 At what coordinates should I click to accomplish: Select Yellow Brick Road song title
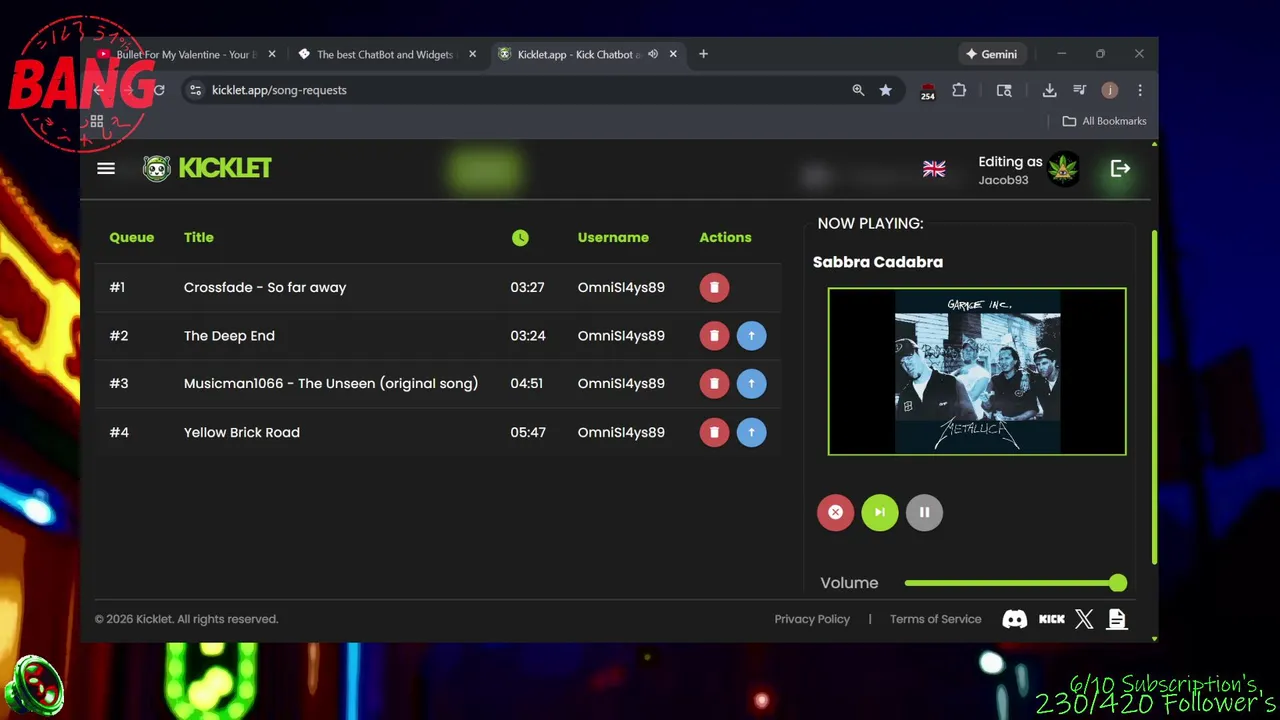pyautogui.click(x=242, y=432)
